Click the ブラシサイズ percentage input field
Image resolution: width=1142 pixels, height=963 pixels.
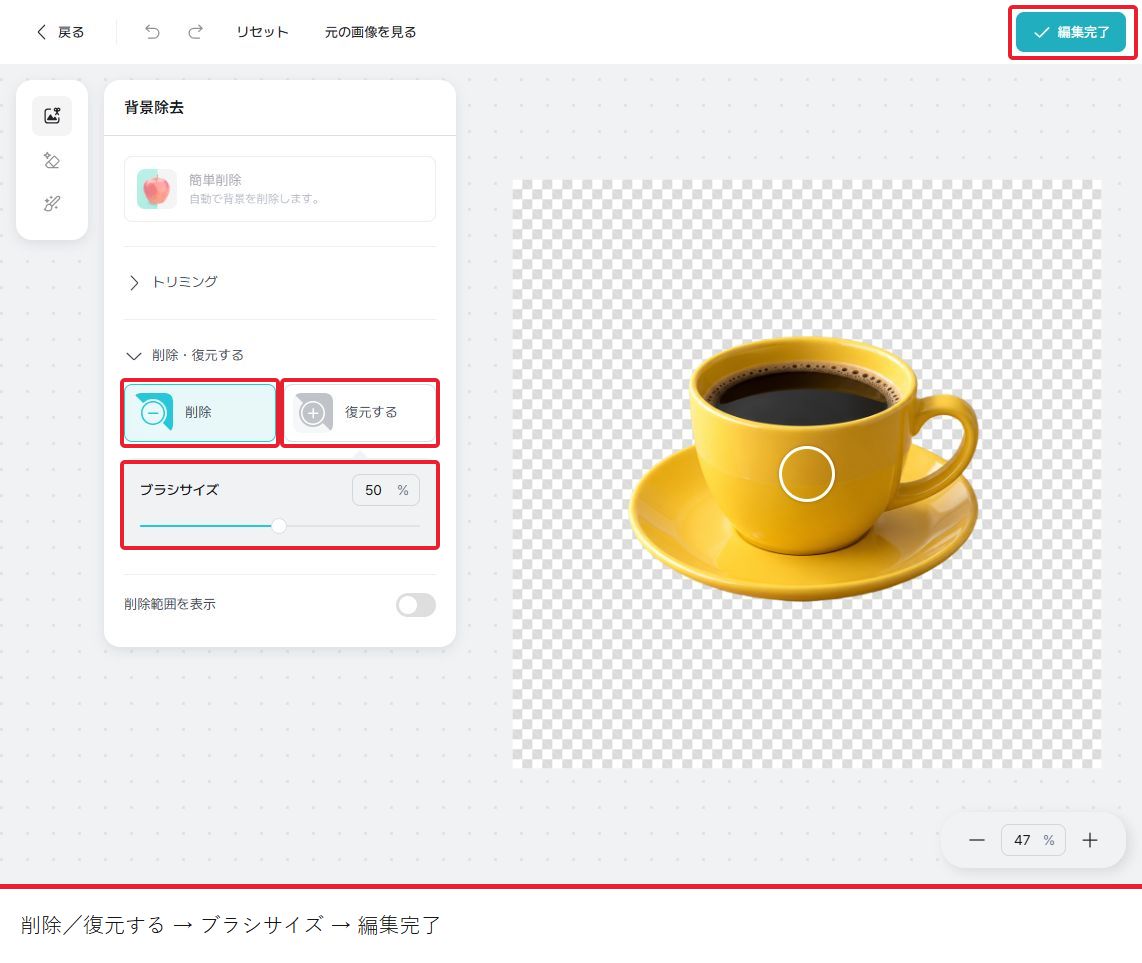pyautogui.click(x=386, y=490)
